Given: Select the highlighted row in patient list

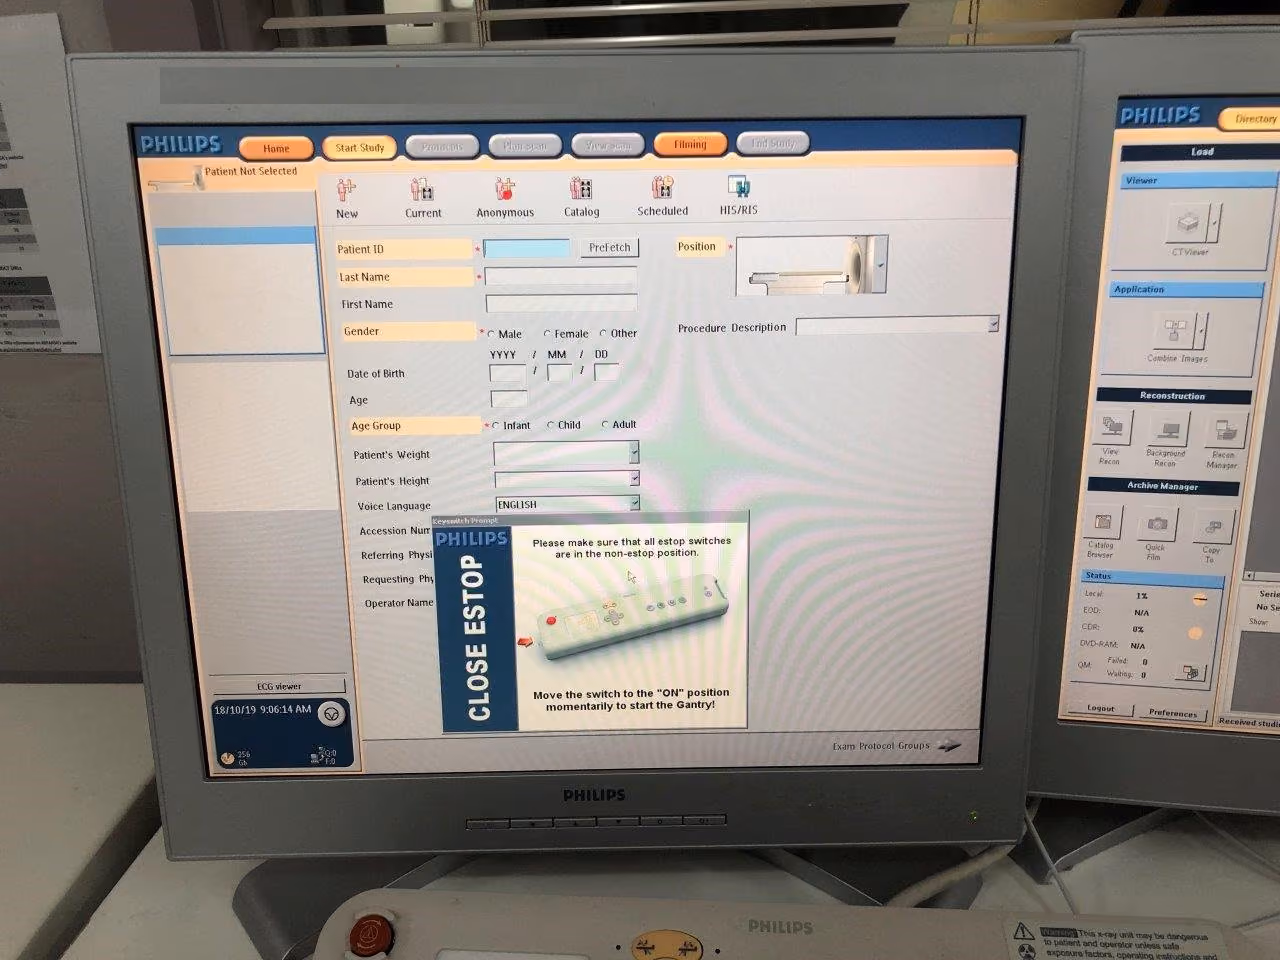Looking at the screenshot, I should tap(236, 236).
